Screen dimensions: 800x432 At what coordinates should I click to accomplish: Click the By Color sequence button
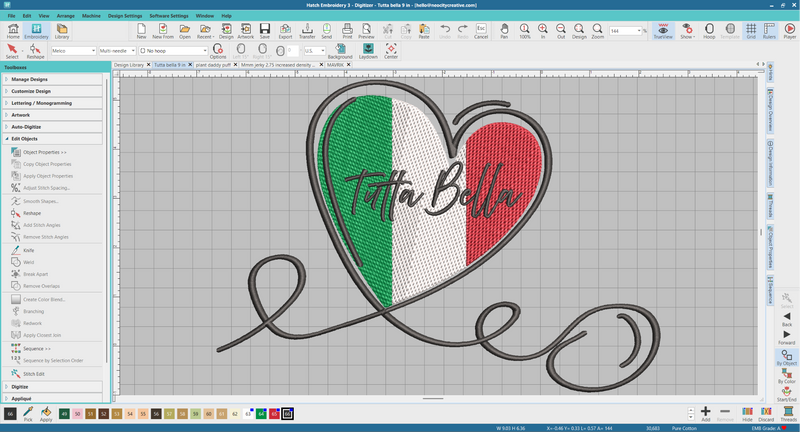click(x=787, y=376)
